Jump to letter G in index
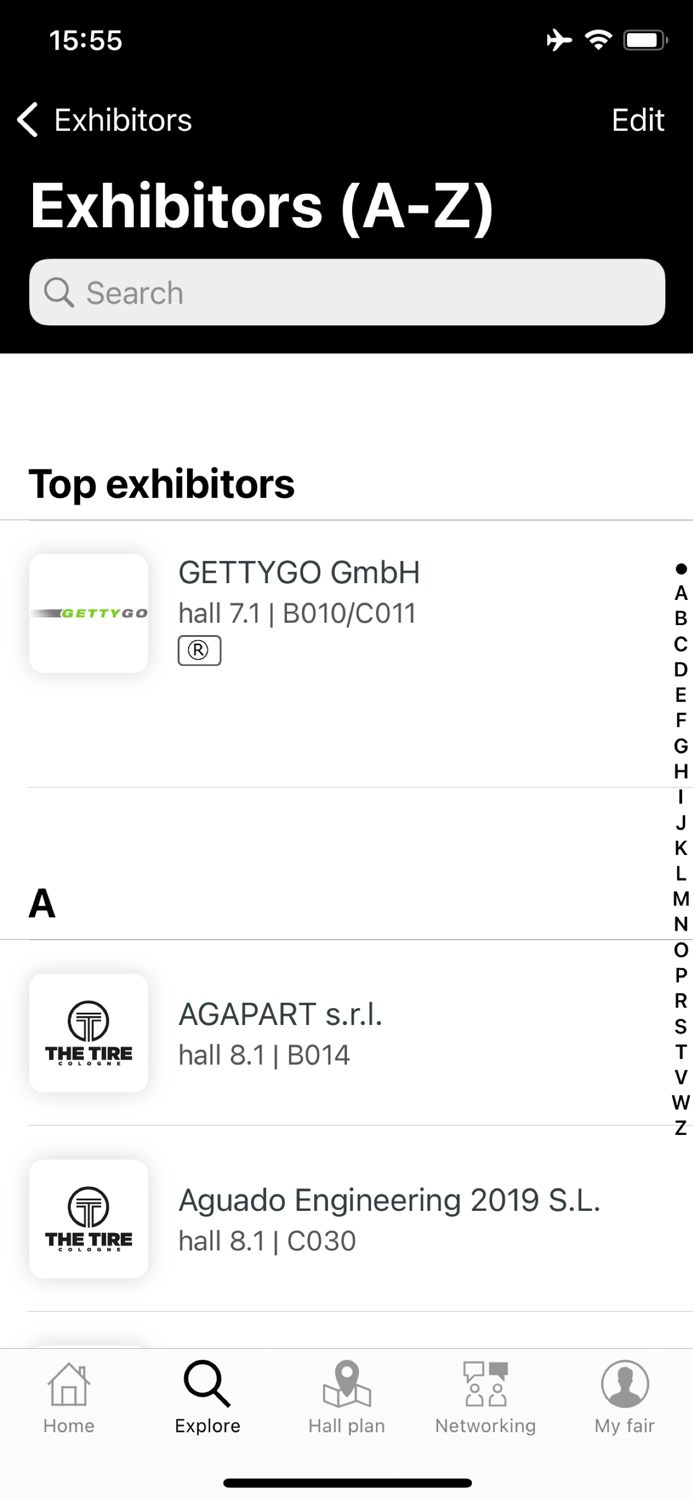Screen dimensions: 693x1500 pos(681,746)
